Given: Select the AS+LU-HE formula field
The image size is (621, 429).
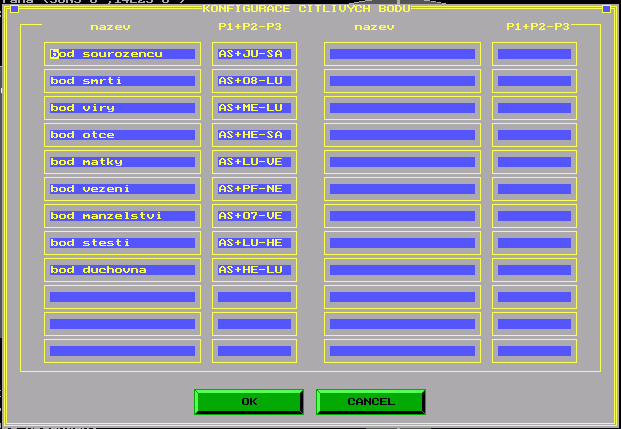Looking at the screenshot, I should click(254, 243).
